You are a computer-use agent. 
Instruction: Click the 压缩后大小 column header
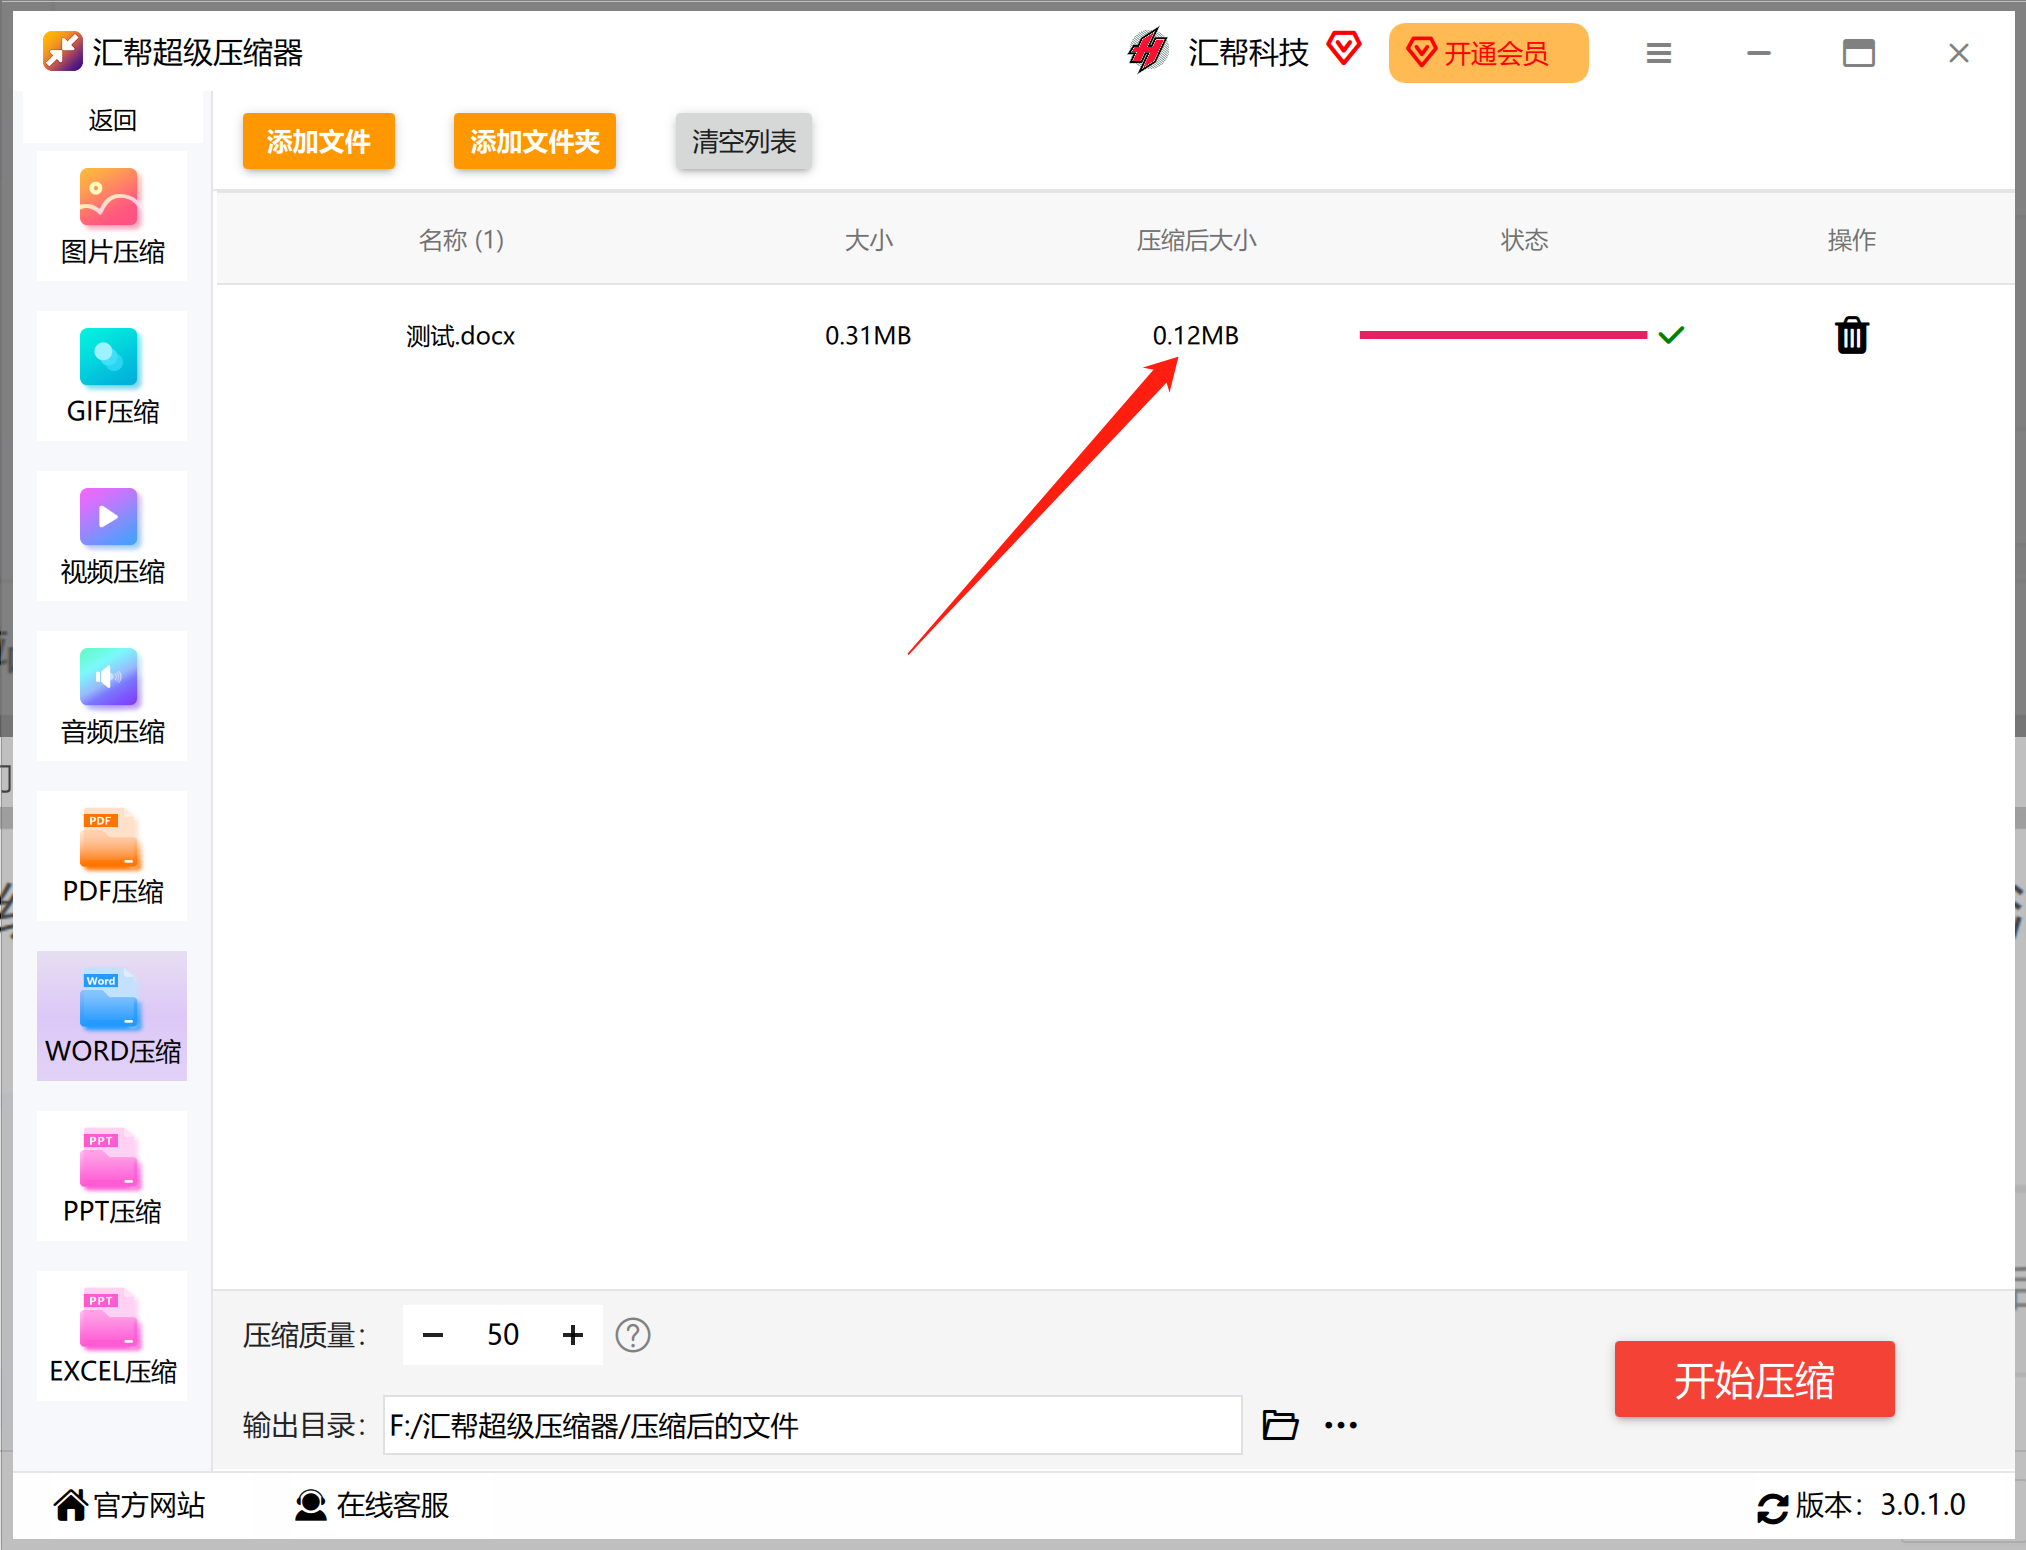tap(1197, 240)
